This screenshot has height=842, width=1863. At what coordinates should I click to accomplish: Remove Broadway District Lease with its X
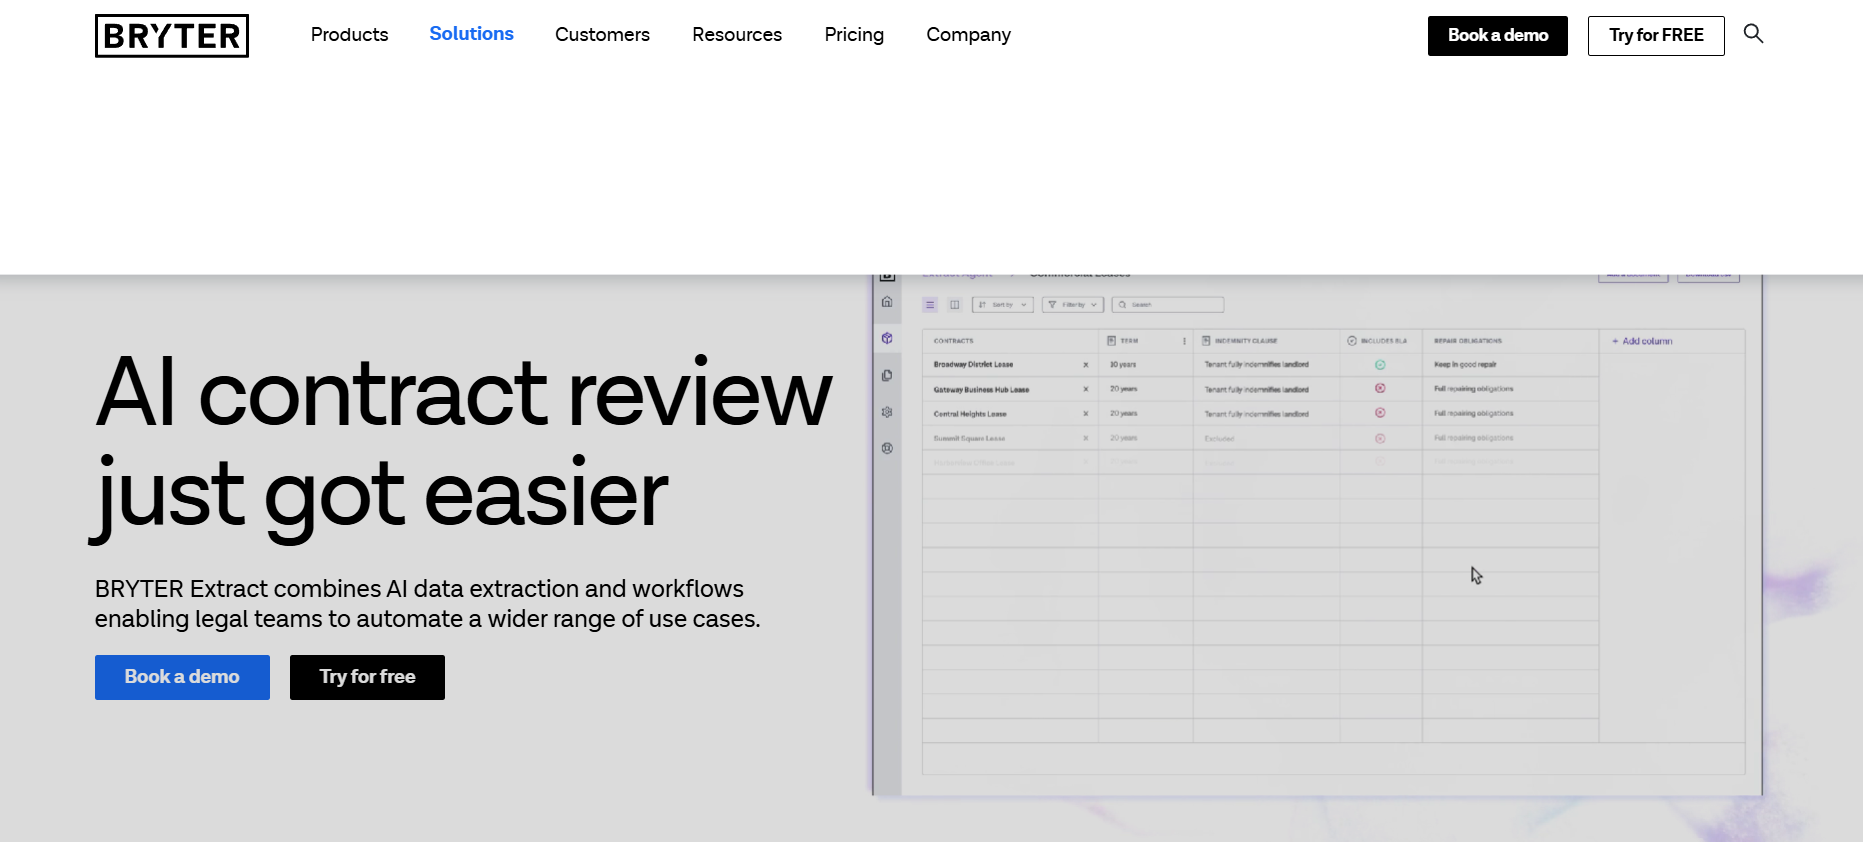[1086, 365]
